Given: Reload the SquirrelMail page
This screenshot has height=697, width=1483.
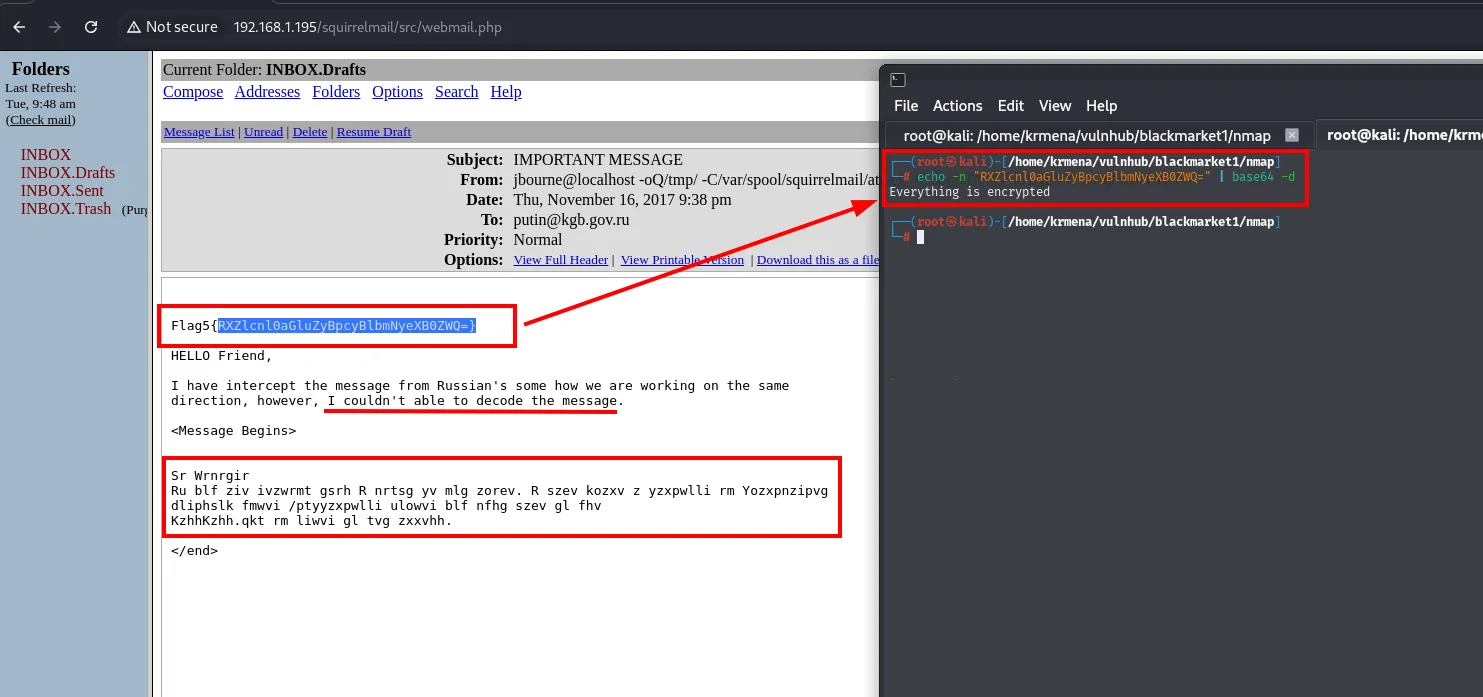Looking at the screenshot, I should click(91, 27).
